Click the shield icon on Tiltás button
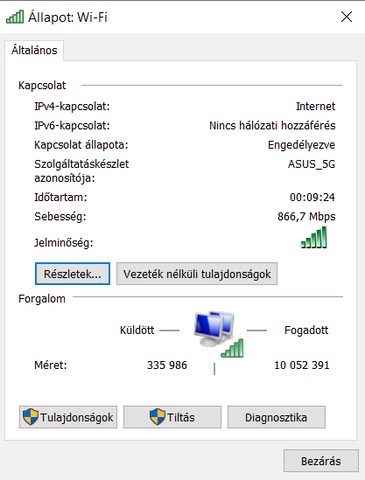This screenshot has width=365, height=480. 157,417
